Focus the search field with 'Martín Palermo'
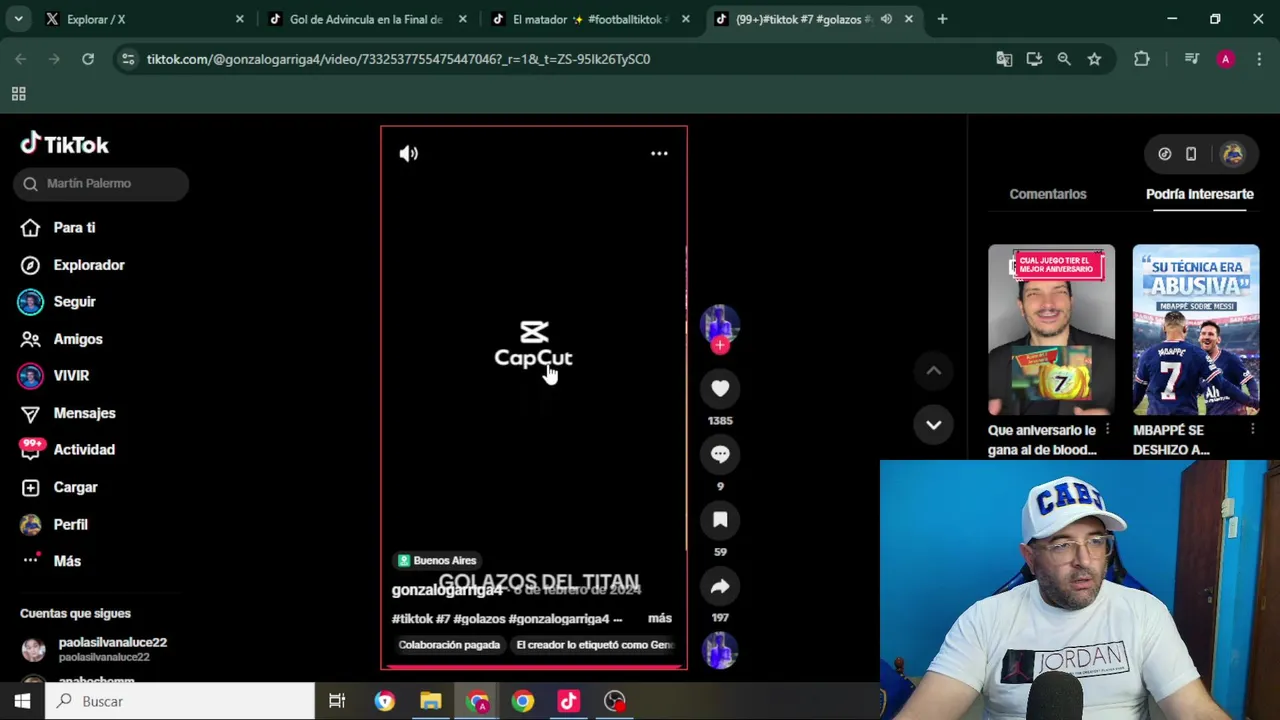The image size is (1280, 720). point(101,183)
